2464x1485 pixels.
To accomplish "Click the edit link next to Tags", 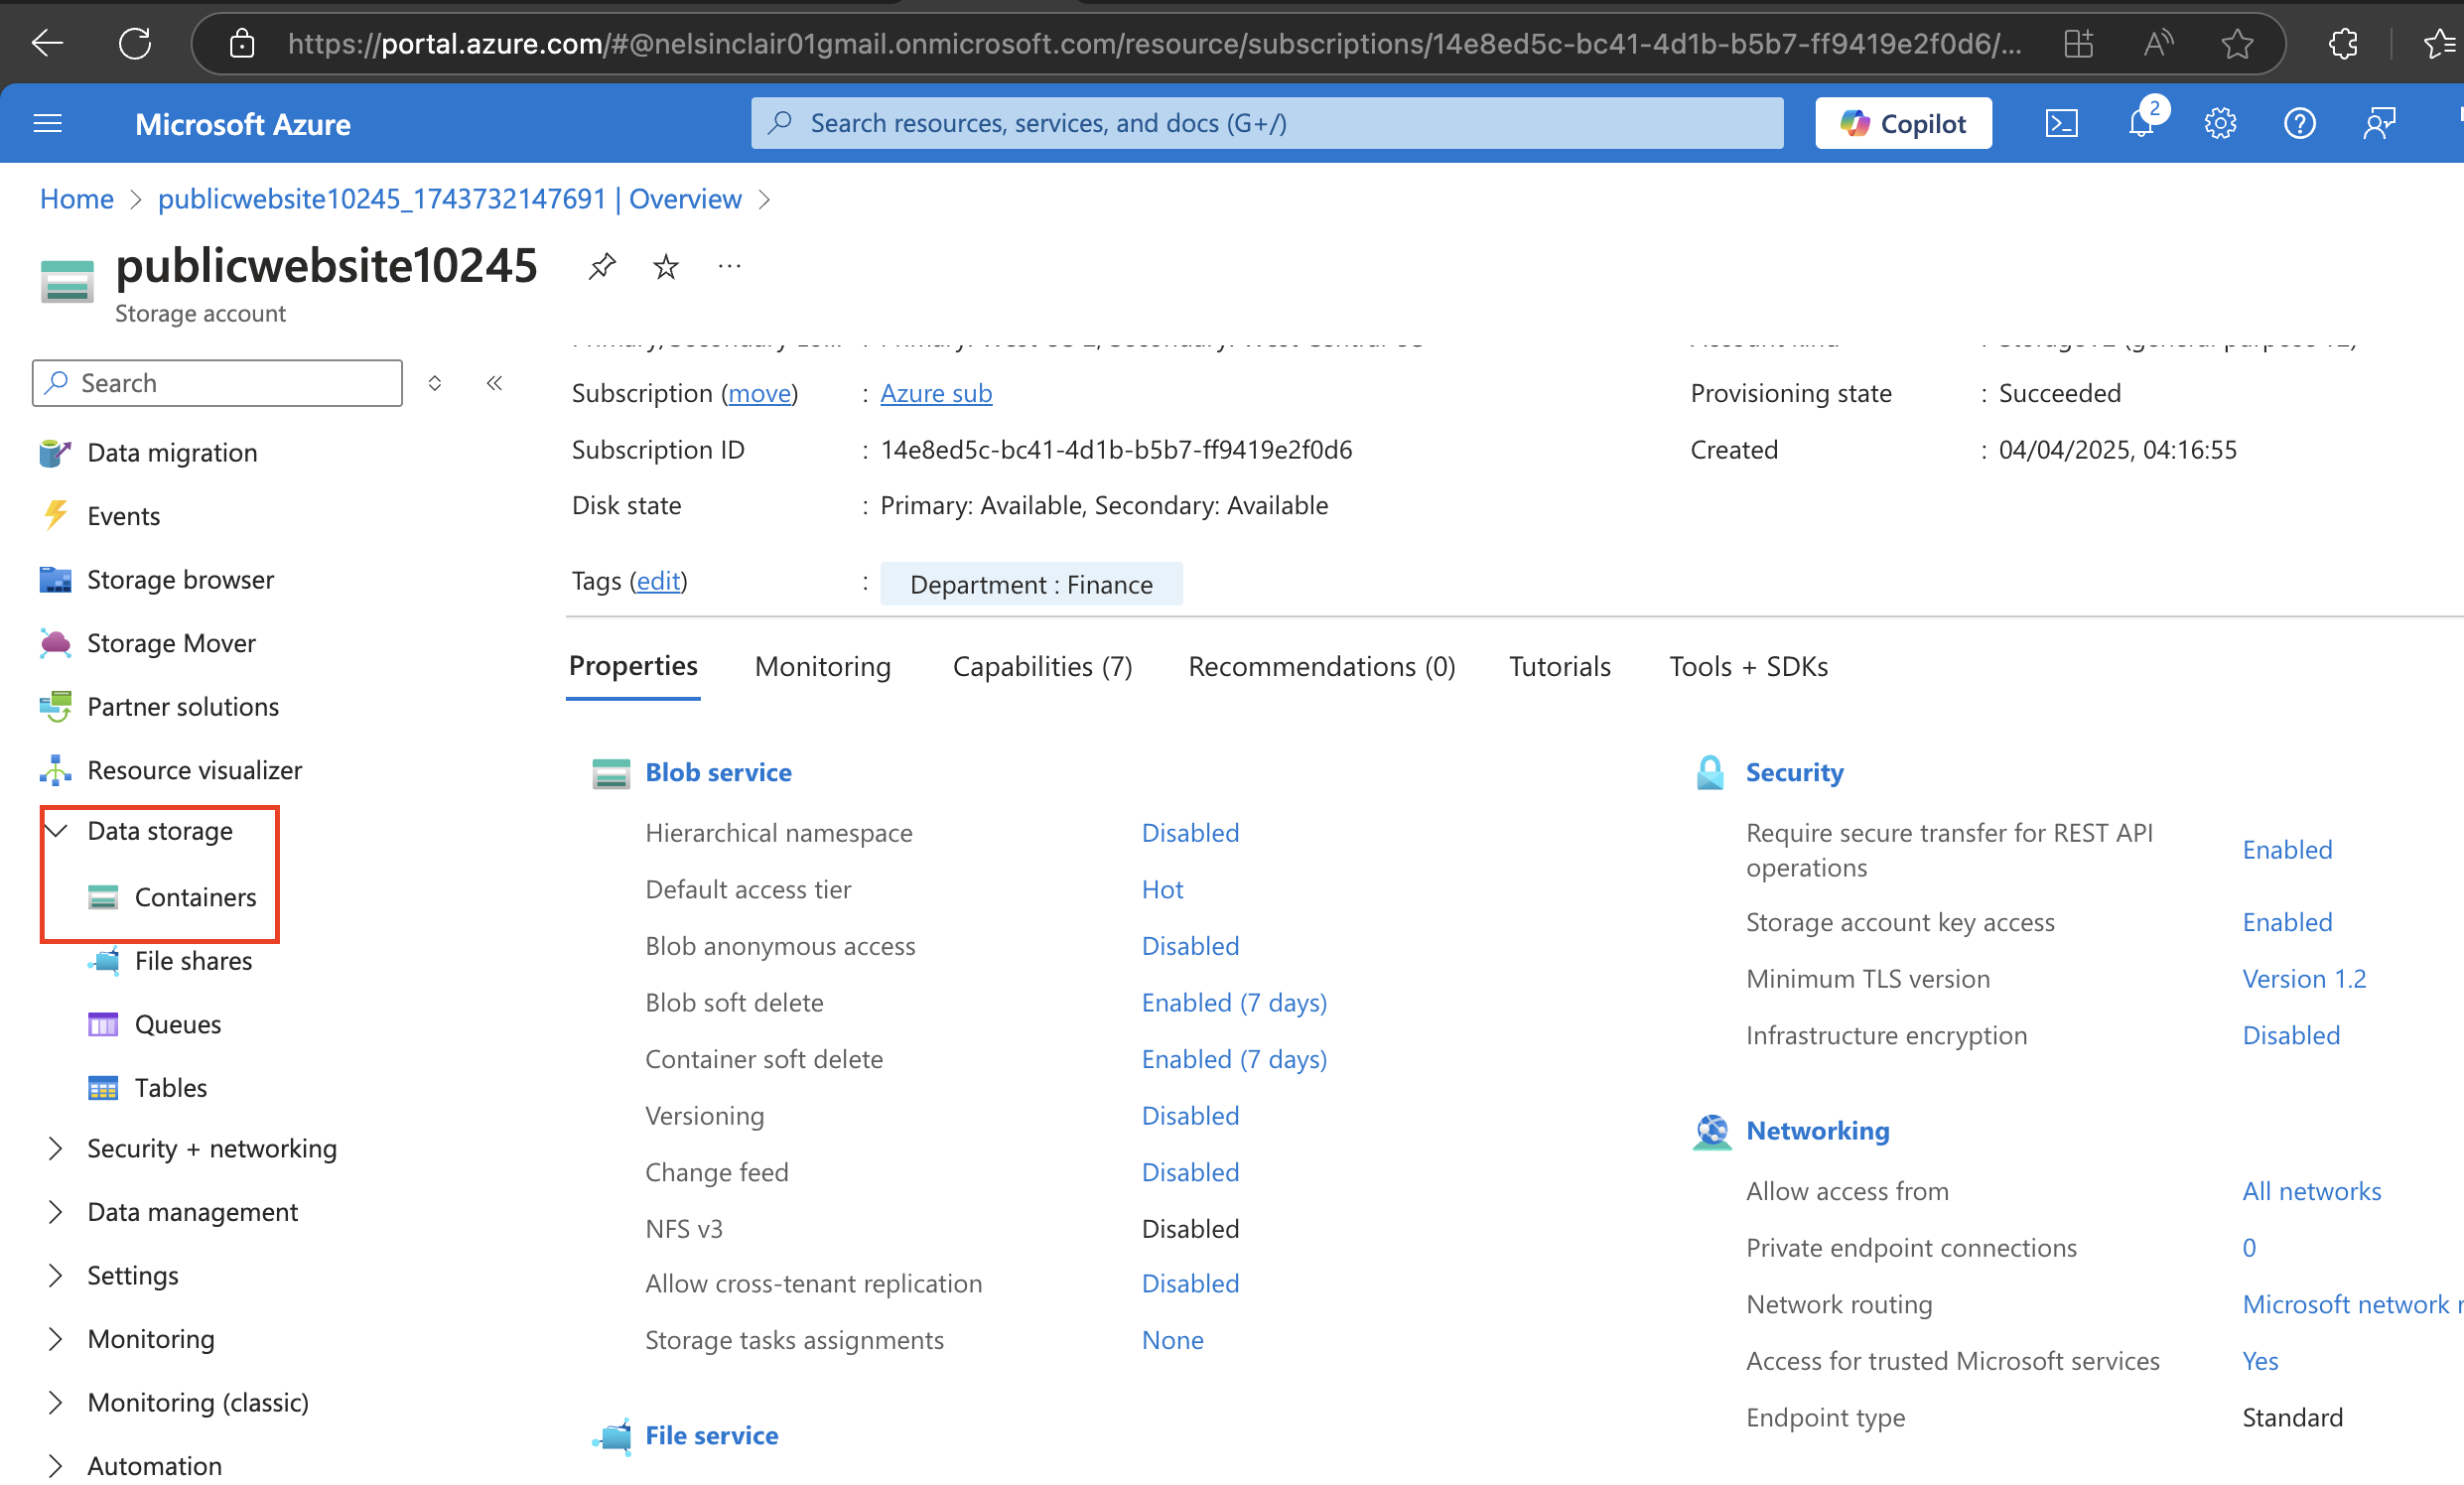I will pyautogui.click(x=658, y=580).
